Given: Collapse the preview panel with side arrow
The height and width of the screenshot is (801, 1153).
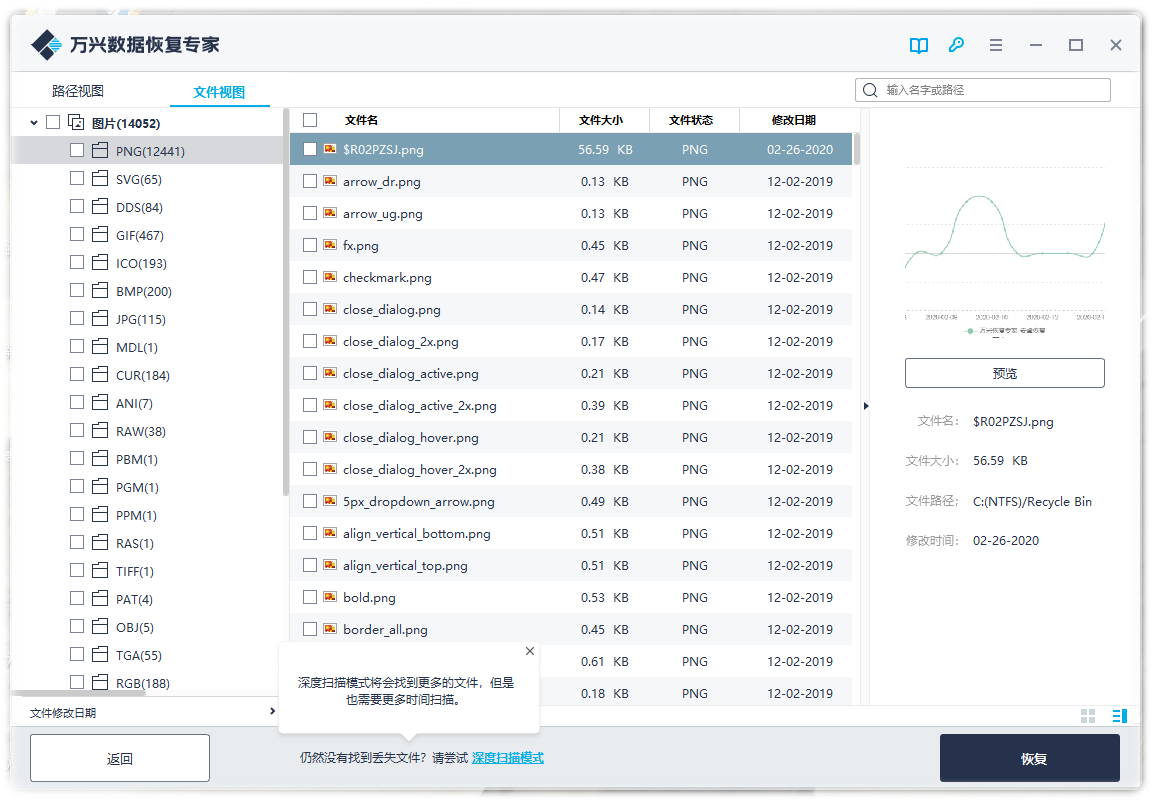Looking at the screenshot, I should point(866,406).
